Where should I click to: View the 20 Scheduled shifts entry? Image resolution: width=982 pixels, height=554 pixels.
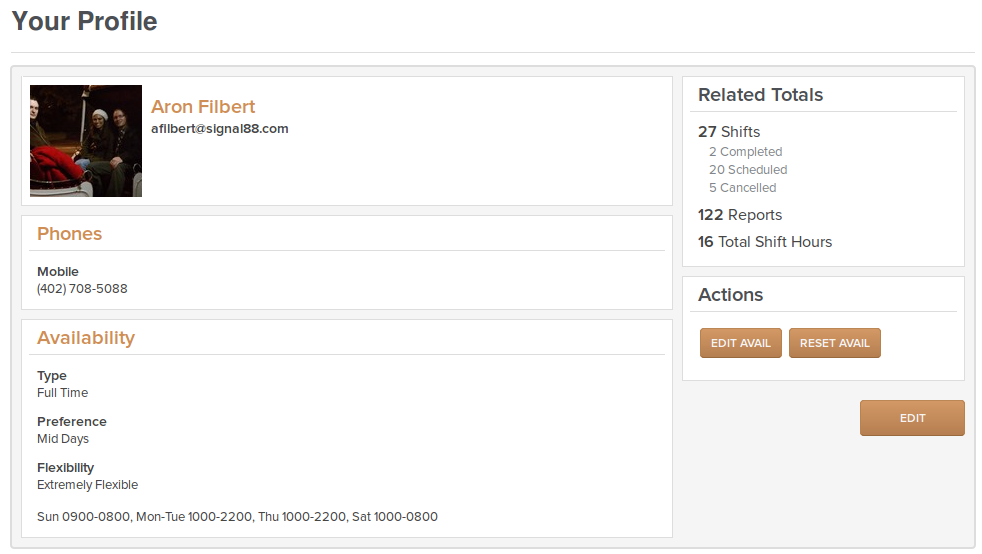click(x=748, y=170)
